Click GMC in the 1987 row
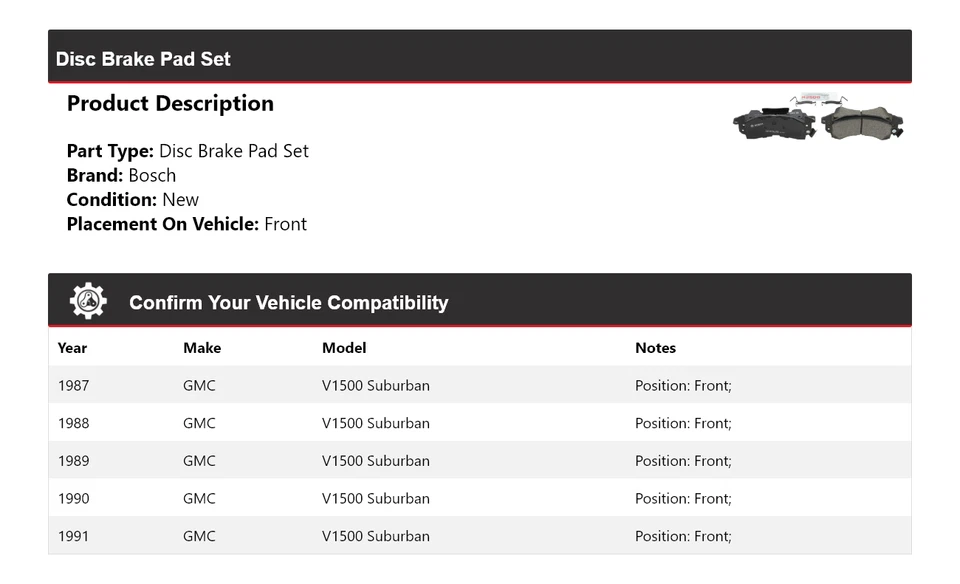 [x=199, y=385]
